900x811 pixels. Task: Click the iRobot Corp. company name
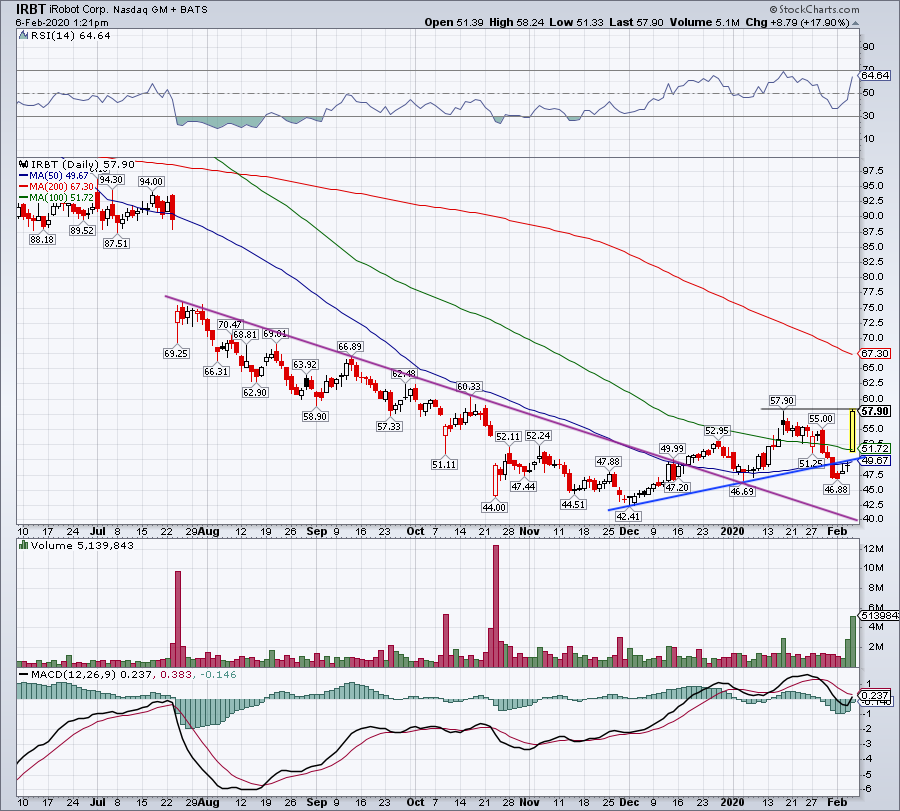(80, 10)
